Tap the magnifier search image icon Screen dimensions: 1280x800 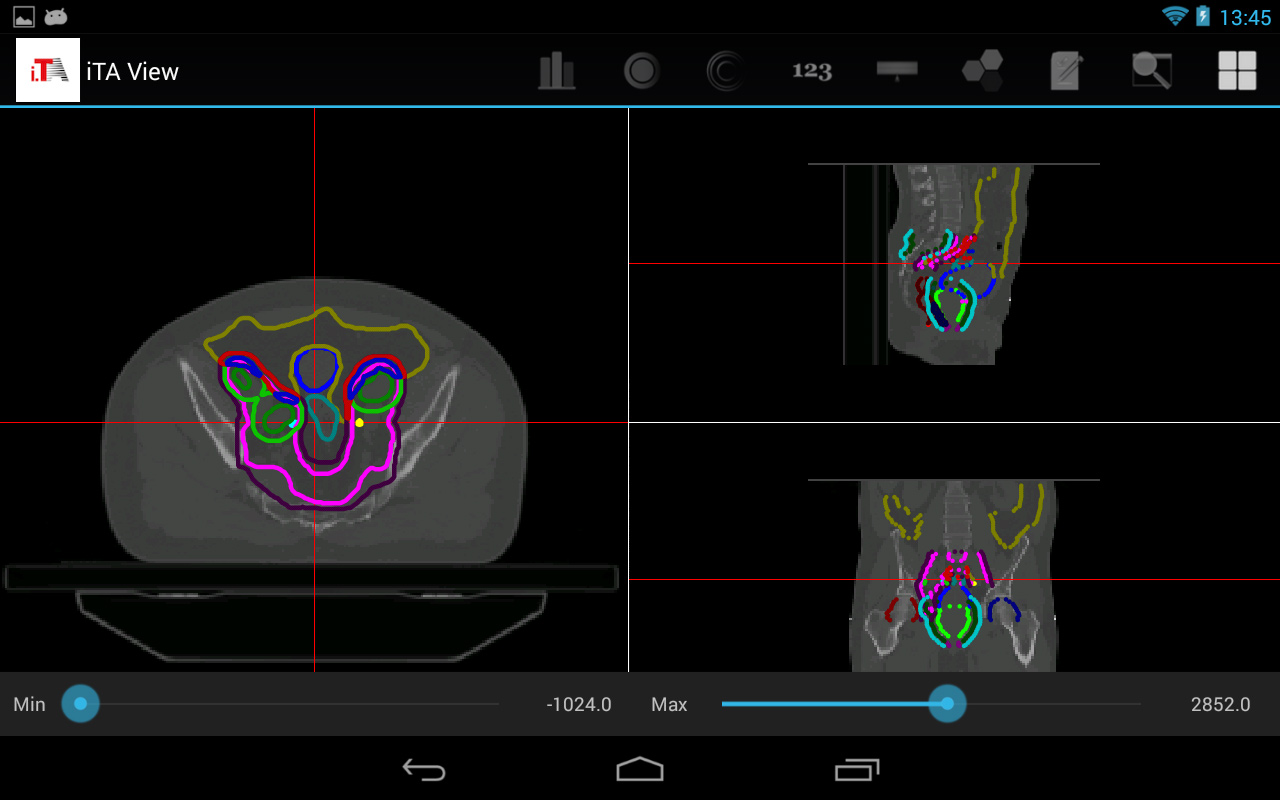(x=1151, y=71)
